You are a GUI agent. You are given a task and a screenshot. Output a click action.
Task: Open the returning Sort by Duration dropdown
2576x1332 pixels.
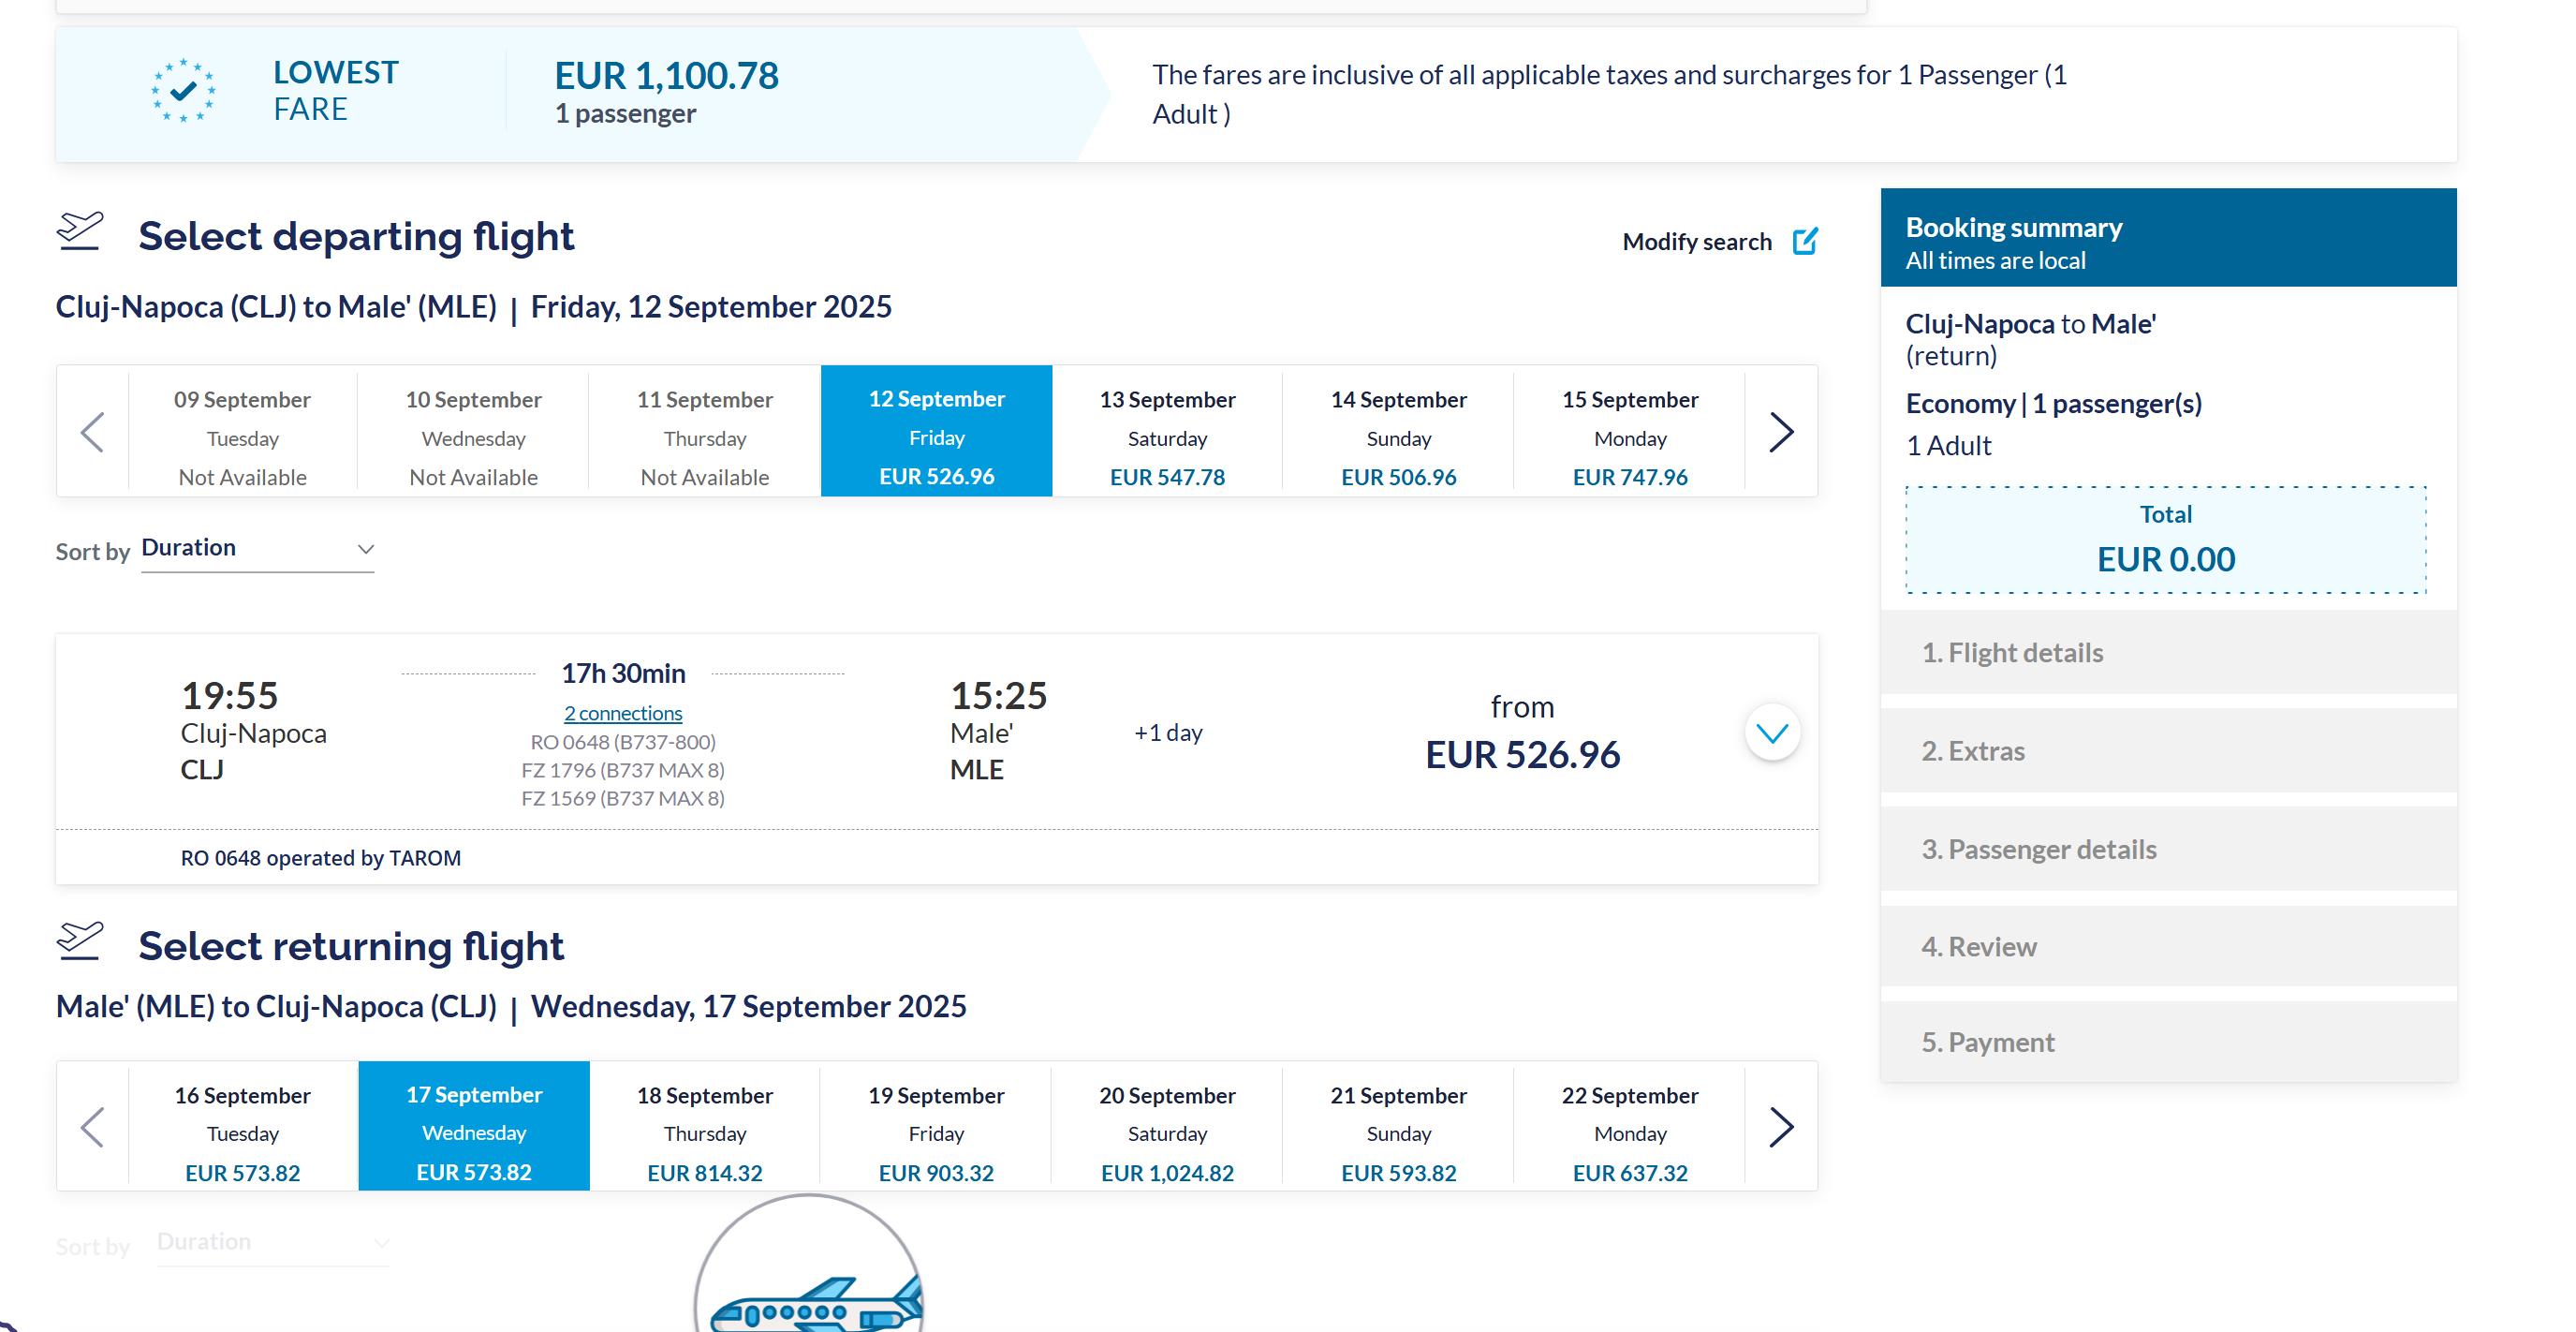(x=272, y=1243)
